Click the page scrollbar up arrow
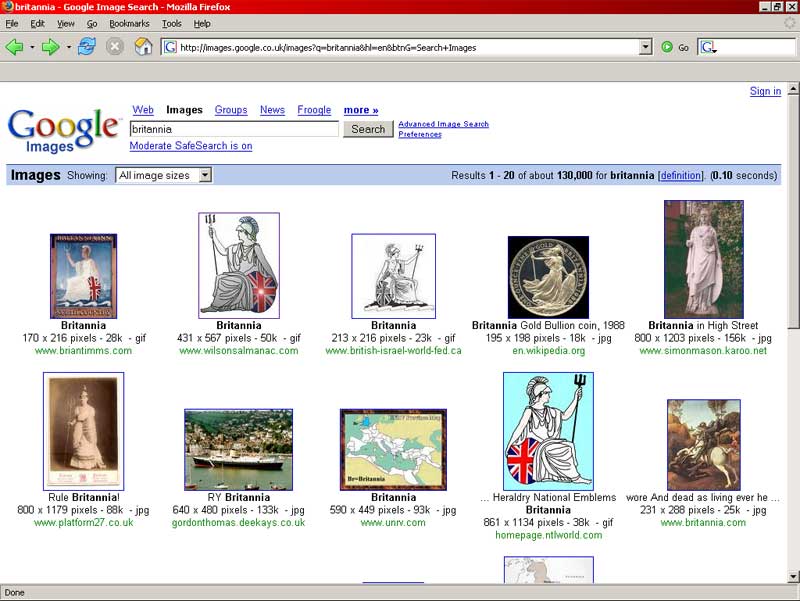 tap(793, 89)
